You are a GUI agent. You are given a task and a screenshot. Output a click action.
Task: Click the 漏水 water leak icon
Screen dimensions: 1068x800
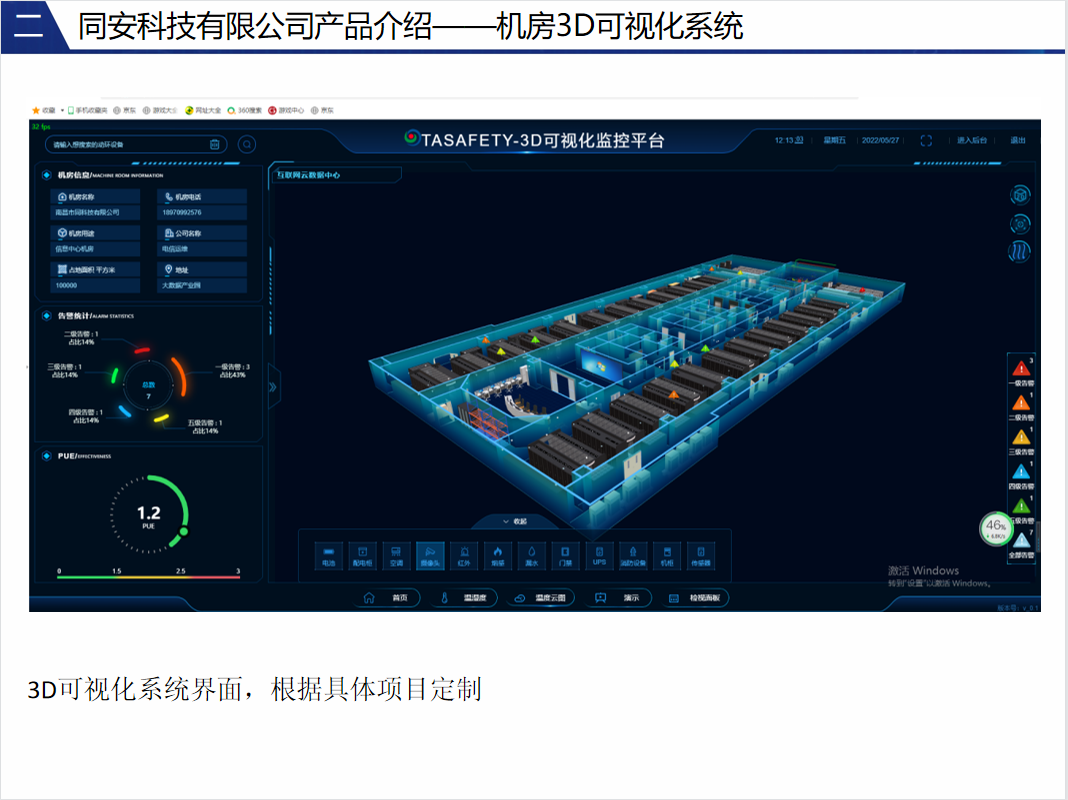click(x=531, y=555)
